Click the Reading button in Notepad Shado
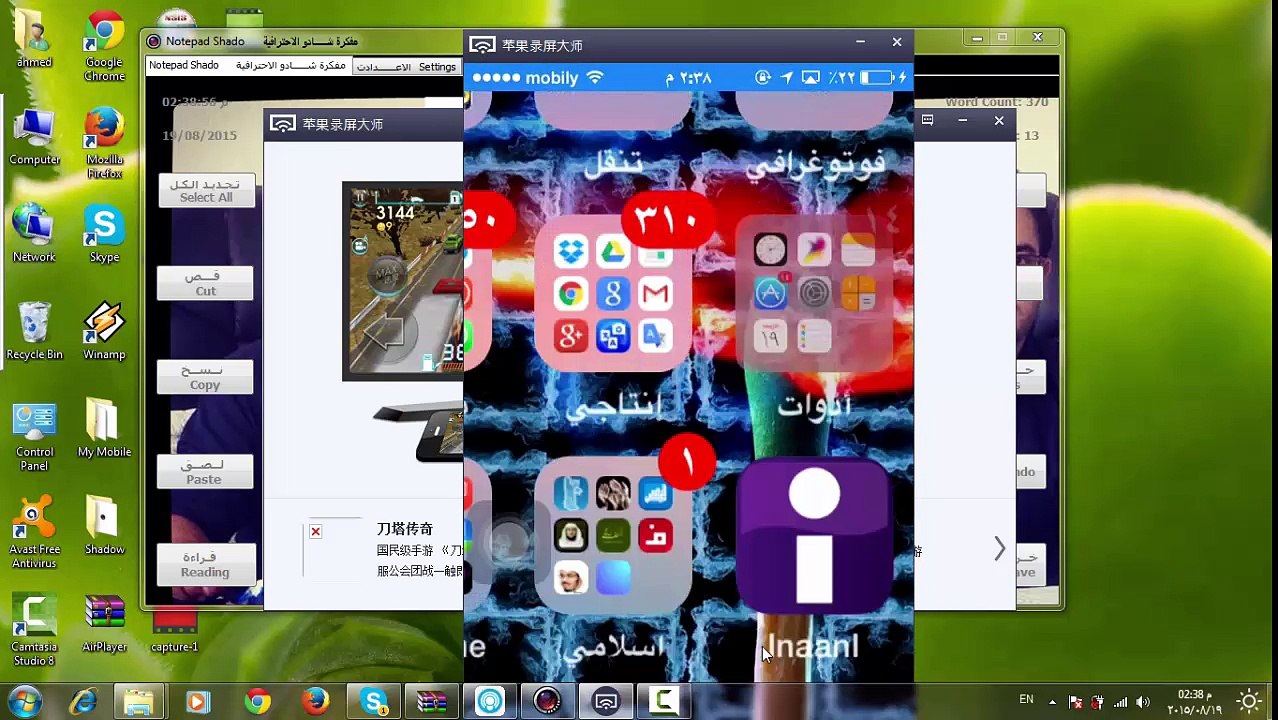The height and width of the screenshot is (720, 1278). [x=205, y=565]
